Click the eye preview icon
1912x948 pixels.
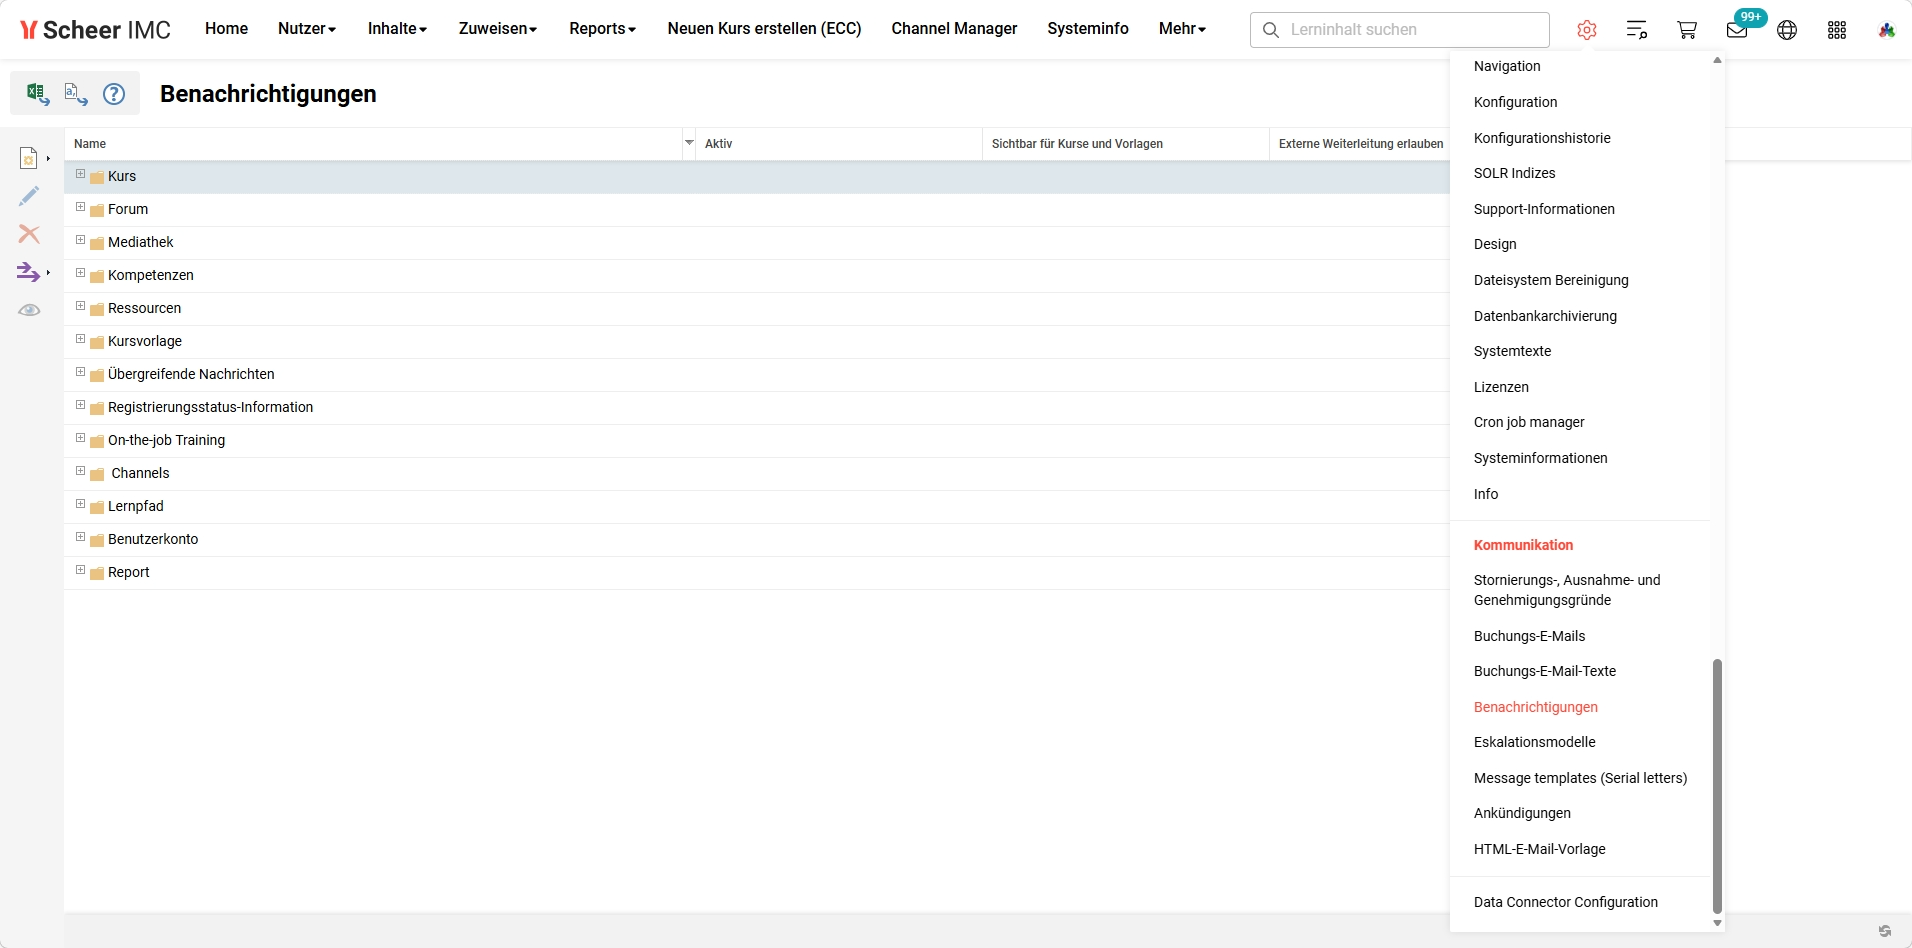pos(29,310)
